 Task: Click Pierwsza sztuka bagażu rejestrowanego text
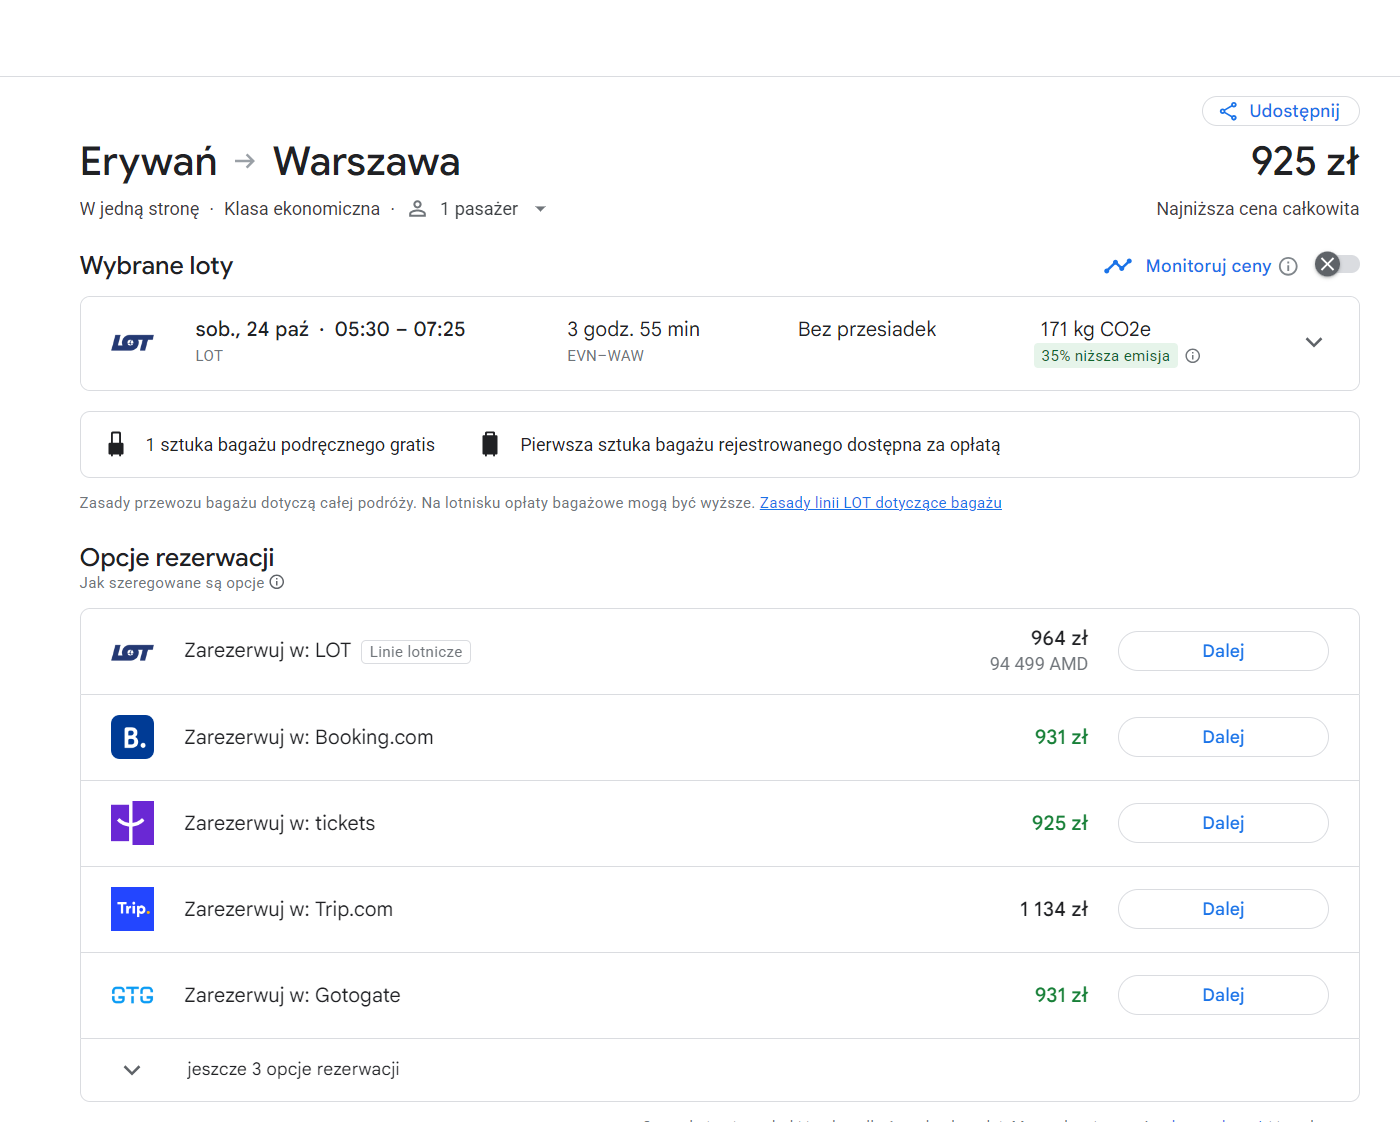pos(760,445)
